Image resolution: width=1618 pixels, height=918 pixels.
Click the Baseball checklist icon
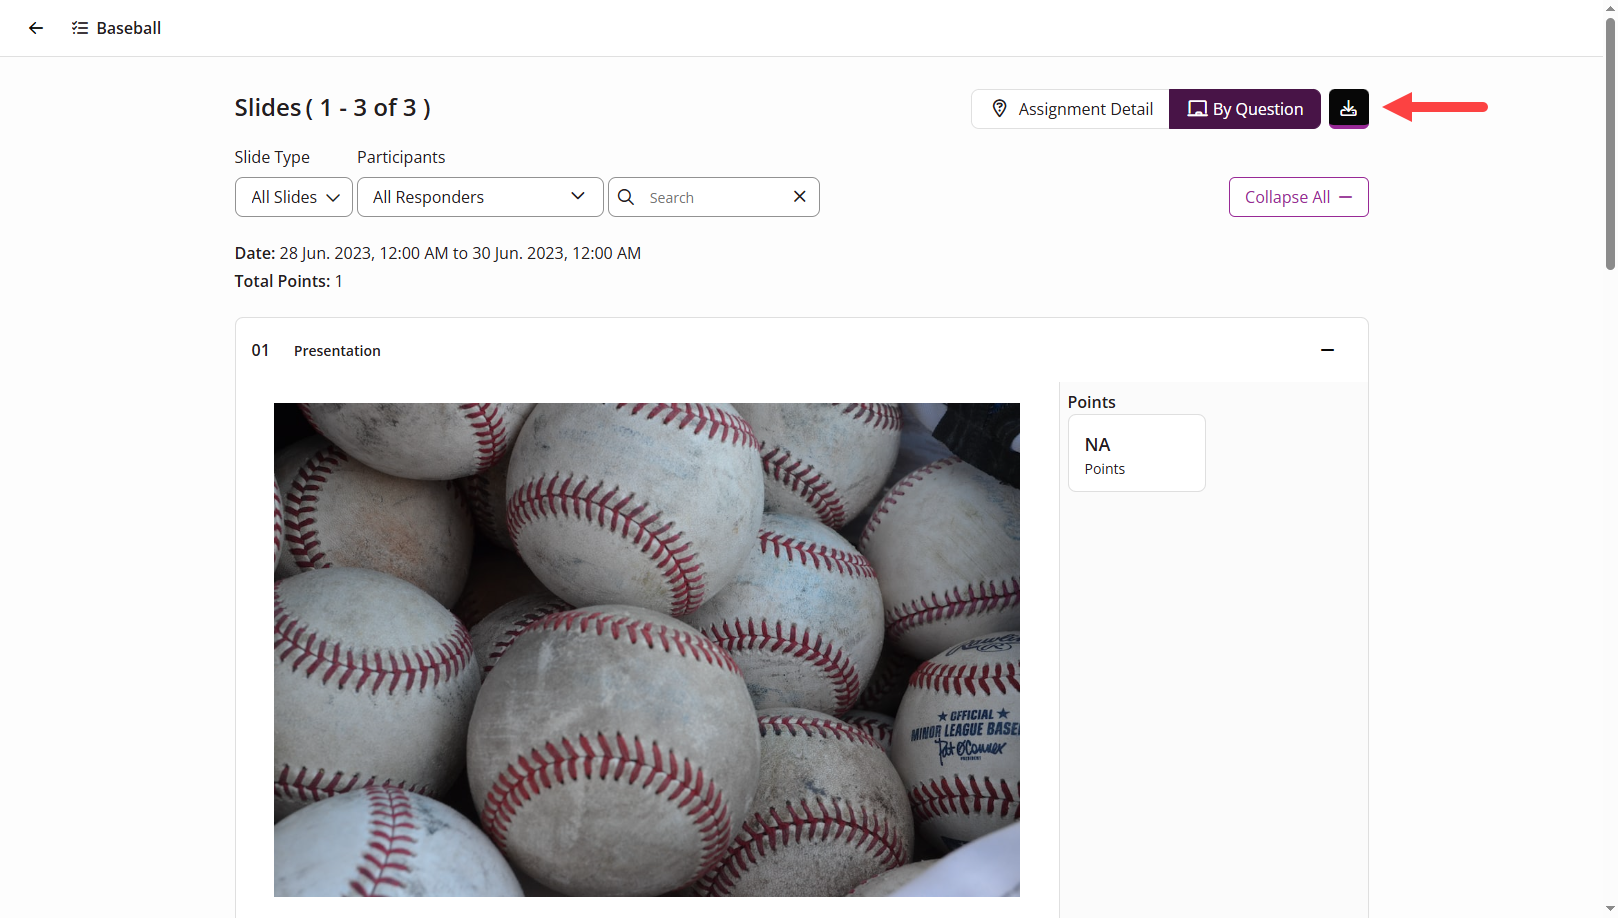click(x=80, y=28)
